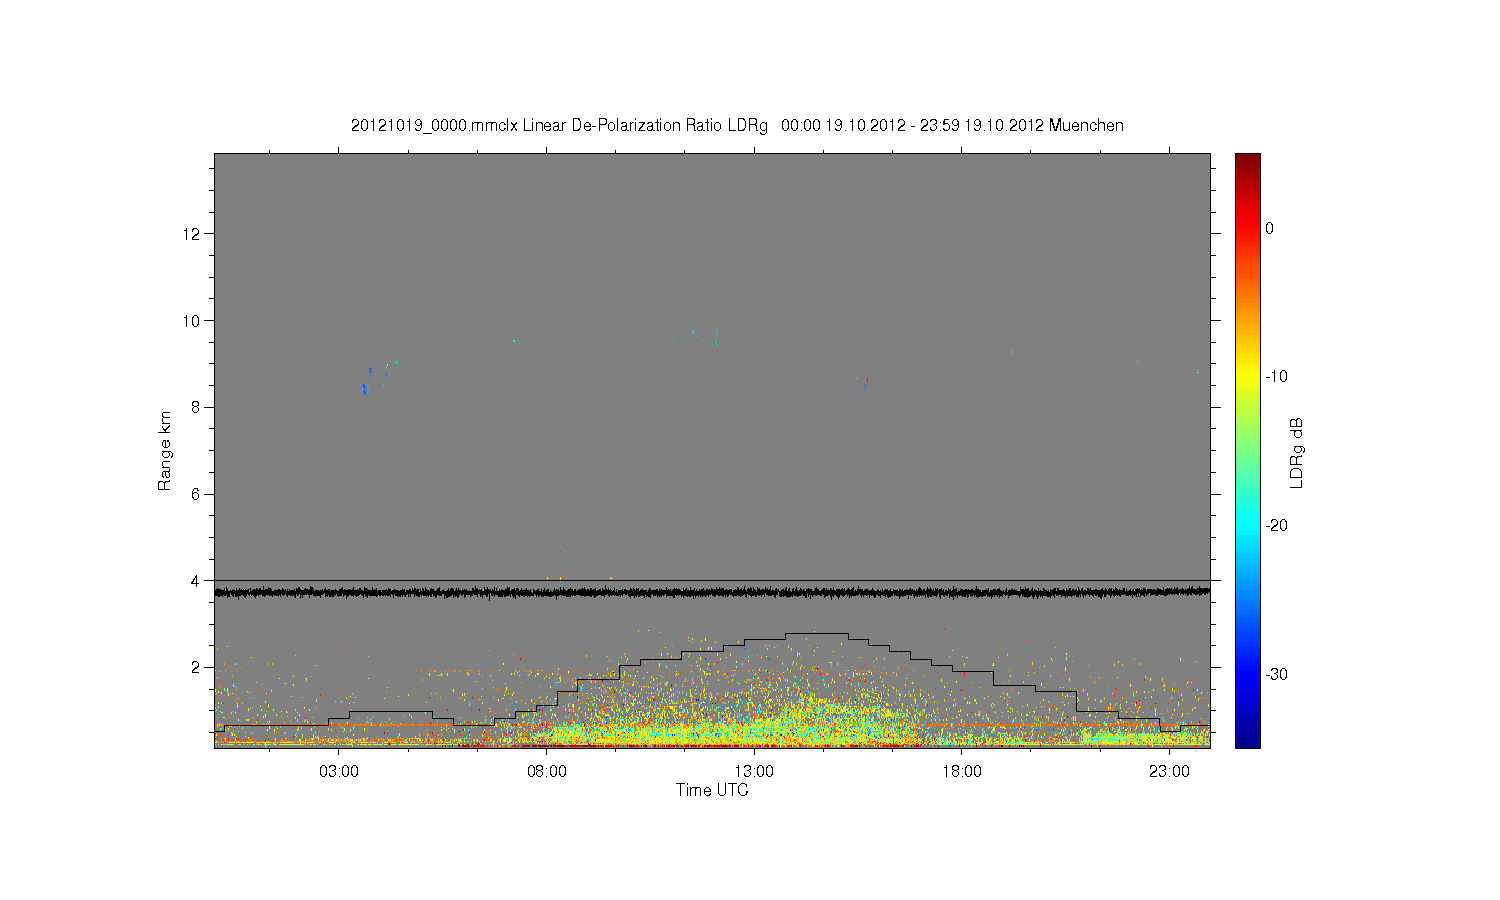Click the colorbar value -20
1500x900 pixels.
[1276, 526]
